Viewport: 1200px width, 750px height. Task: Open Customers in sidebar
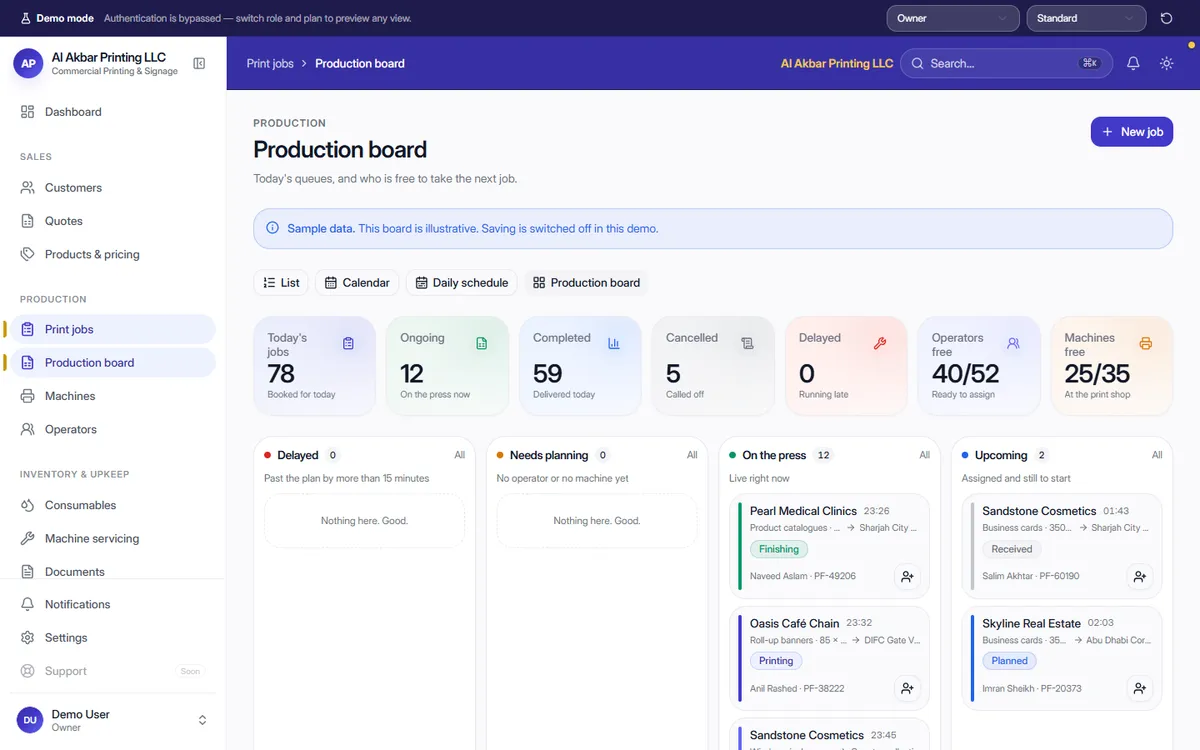coord(112,188)
